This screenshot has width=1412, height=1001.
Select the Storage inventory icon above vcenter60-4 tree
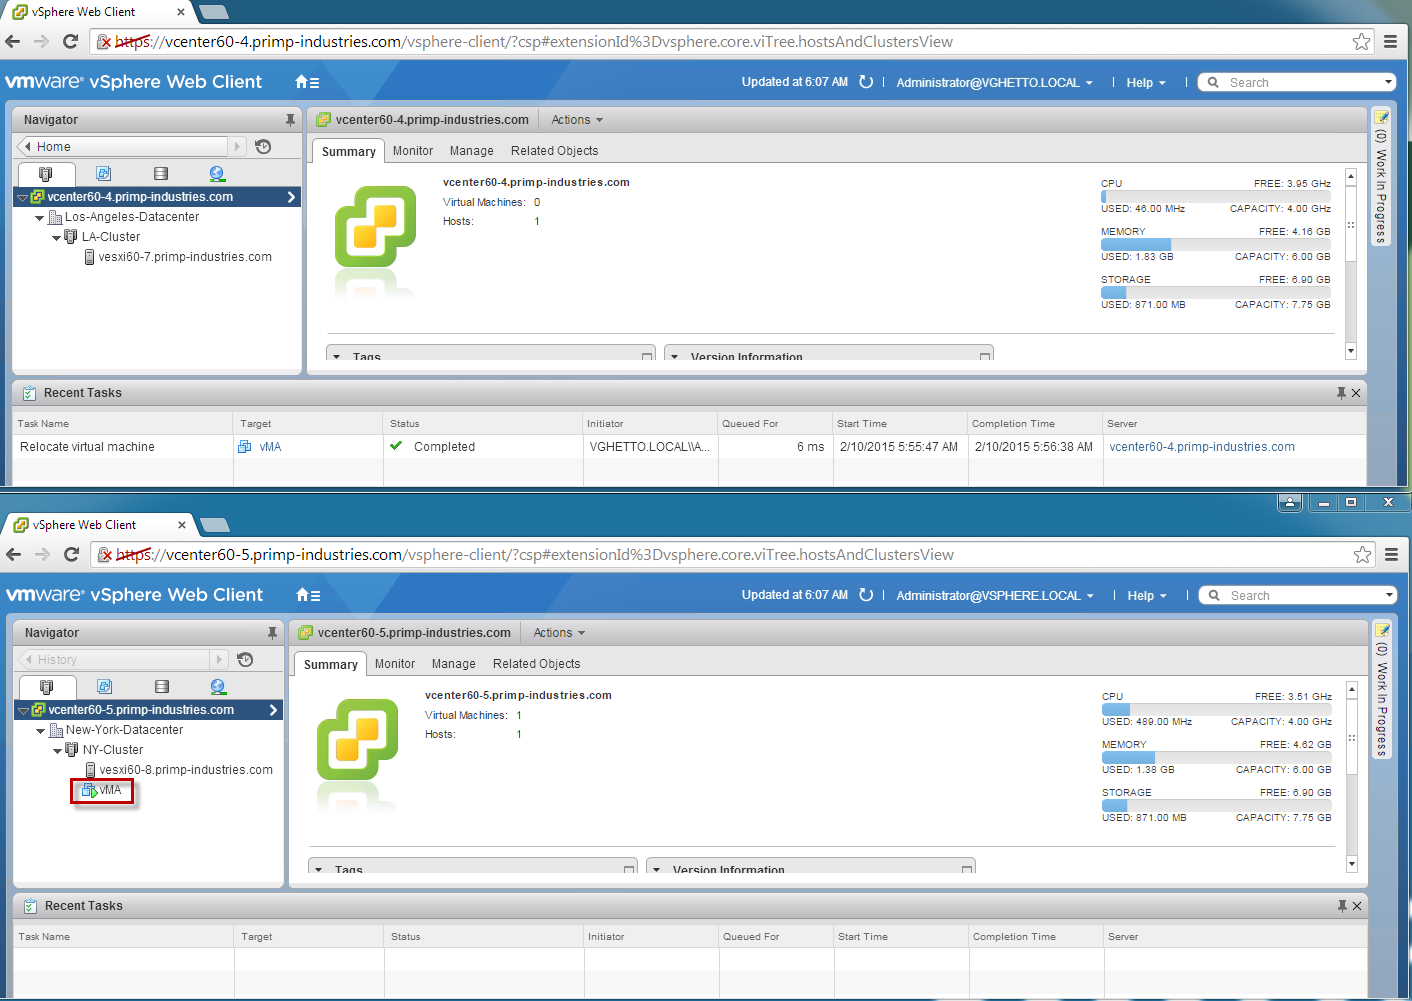(x=161, y=174)
